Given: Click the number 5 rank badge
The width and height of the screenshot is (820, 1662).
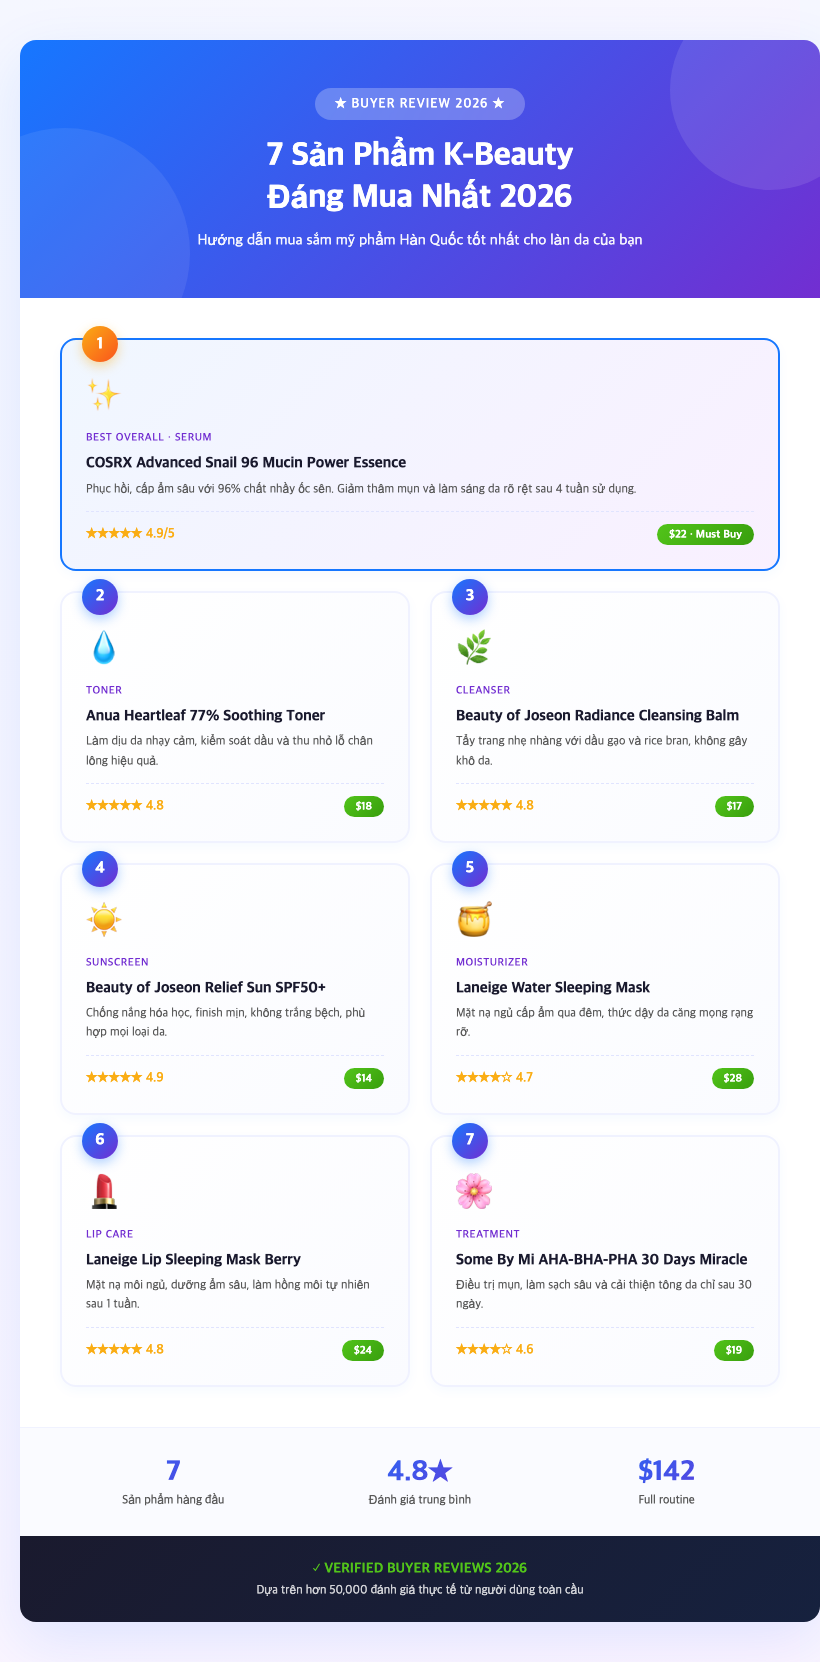Looking at the screenshot, I should pos(470,867).
